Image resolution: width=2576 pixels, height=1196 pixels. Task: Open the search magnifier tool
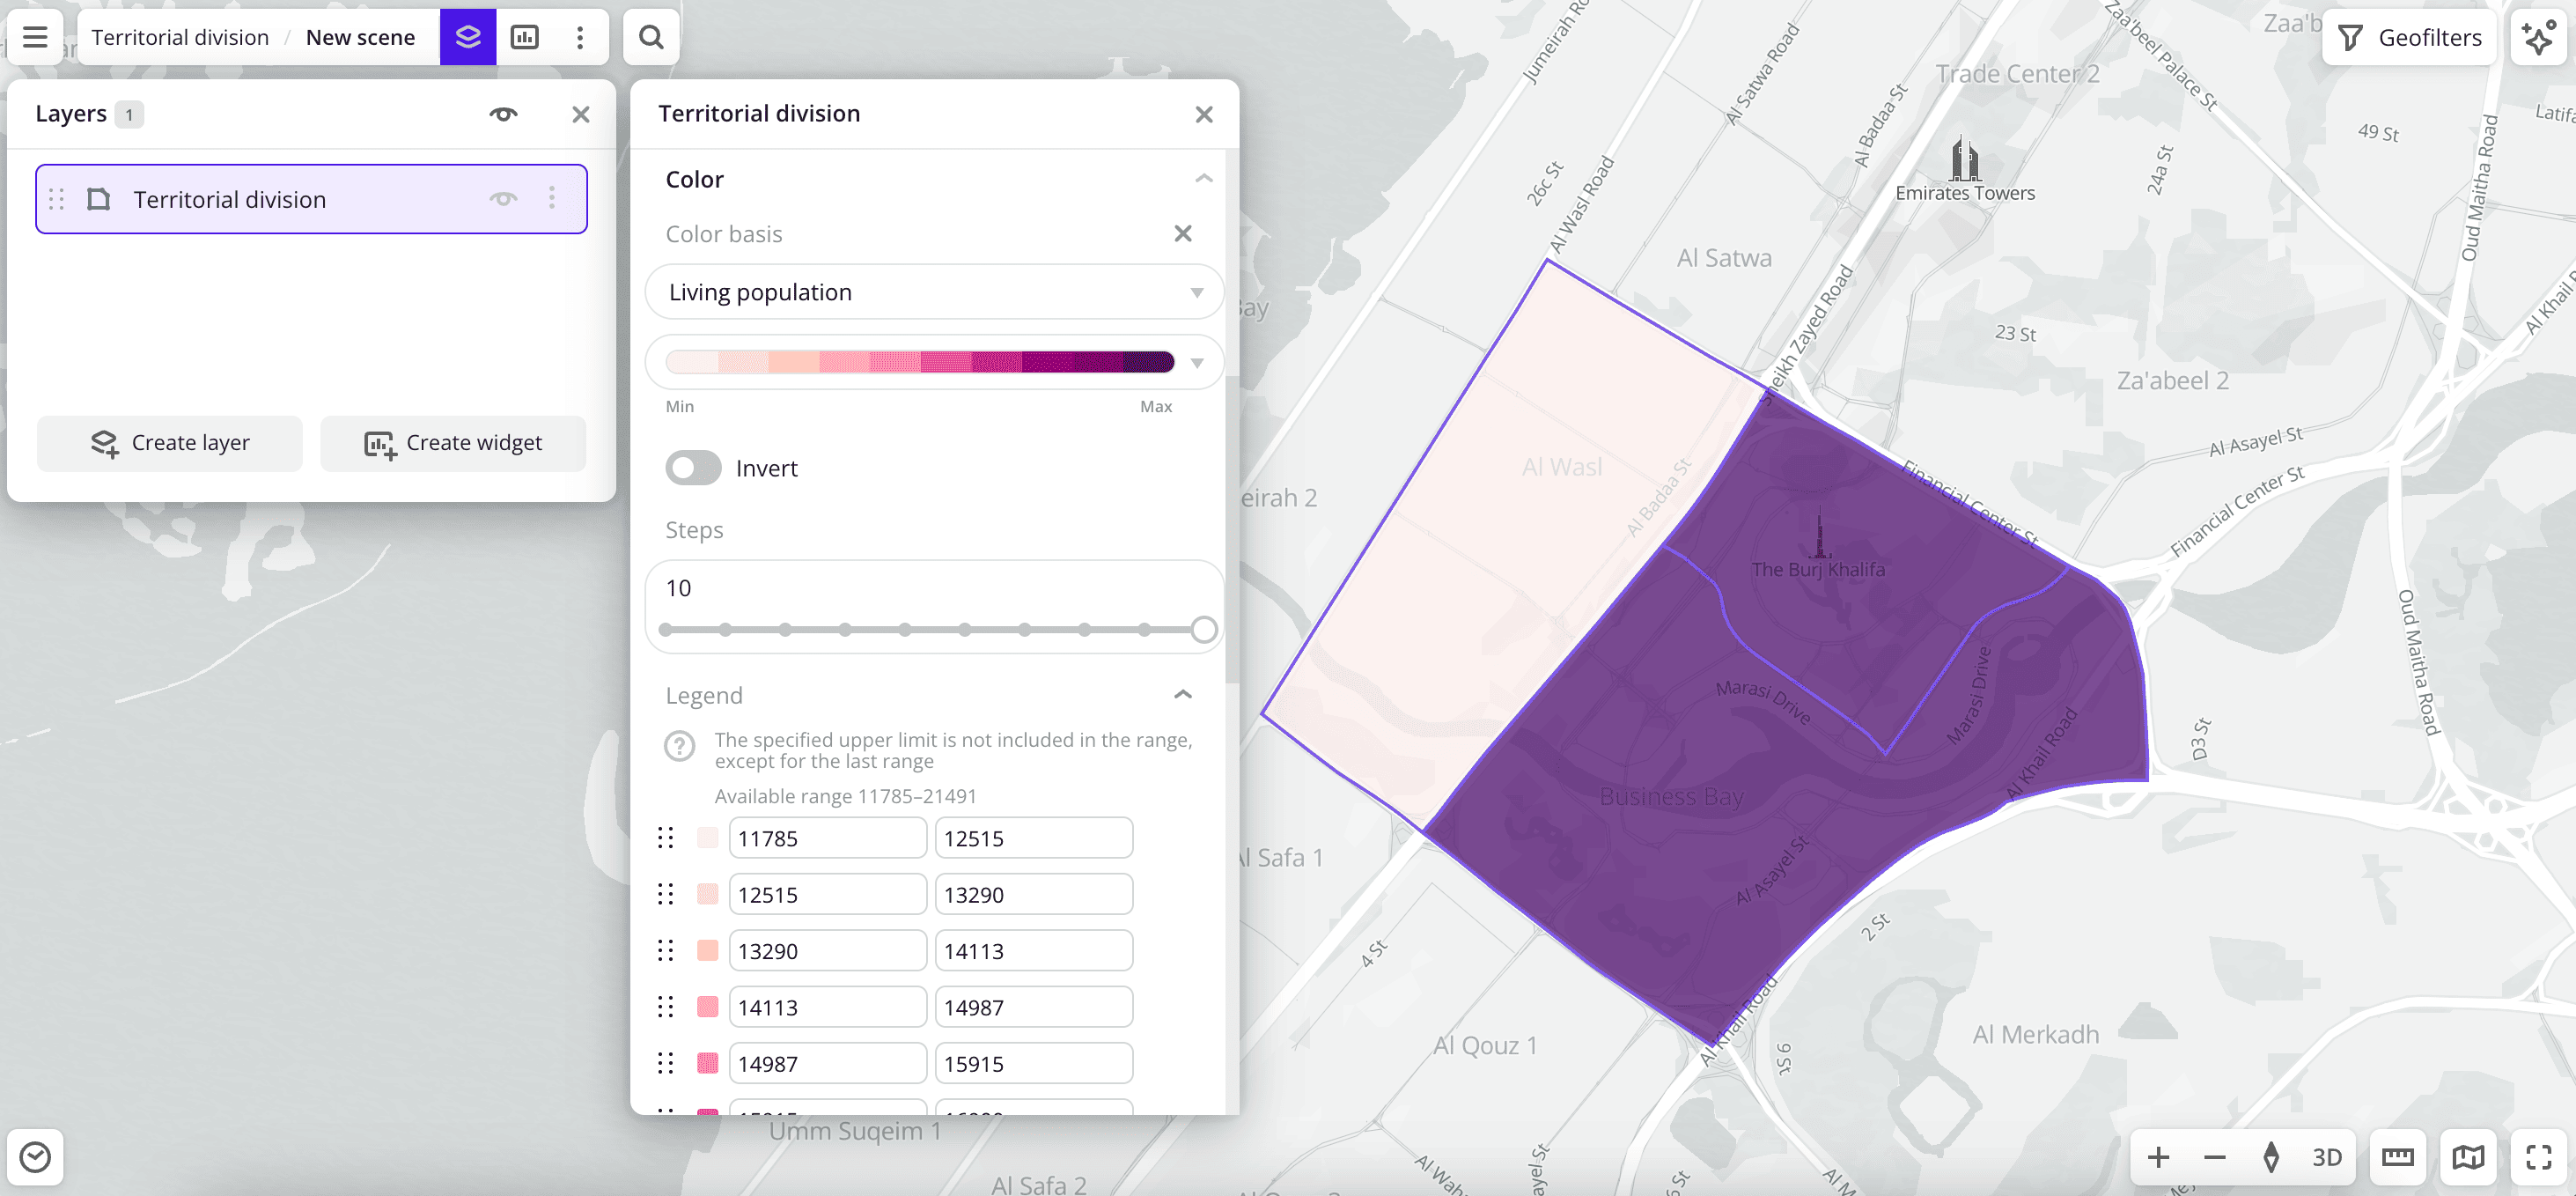point(651,37)
